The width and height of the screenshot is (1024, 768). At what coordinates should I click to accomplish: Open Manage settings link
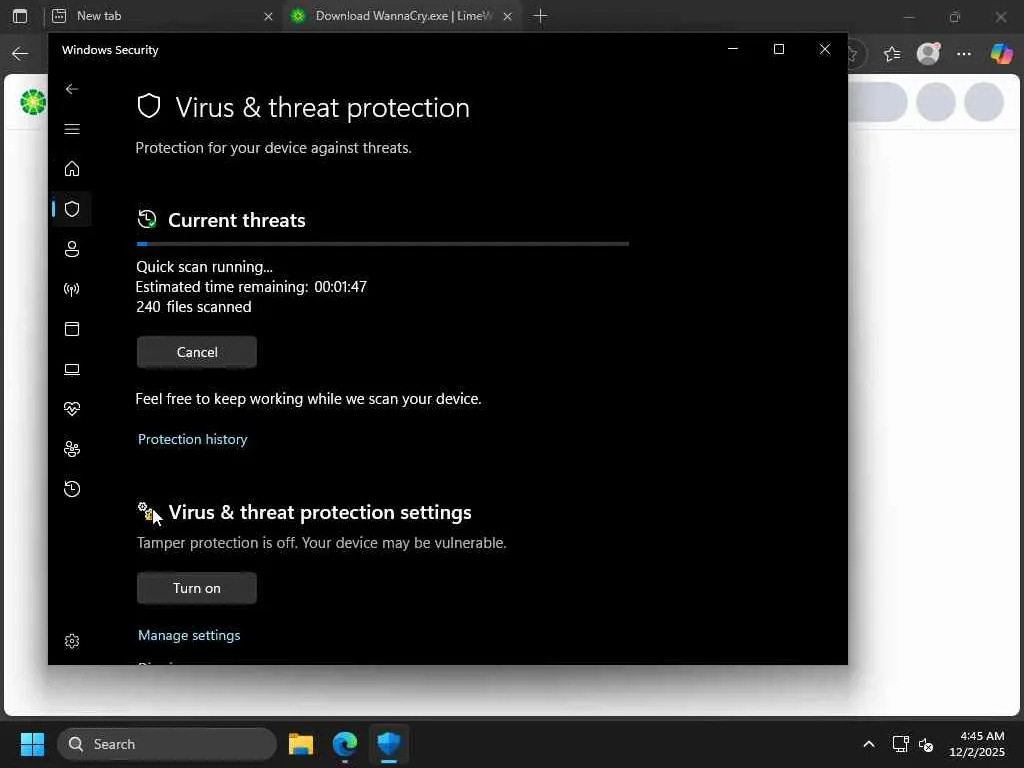click(189, 635)
